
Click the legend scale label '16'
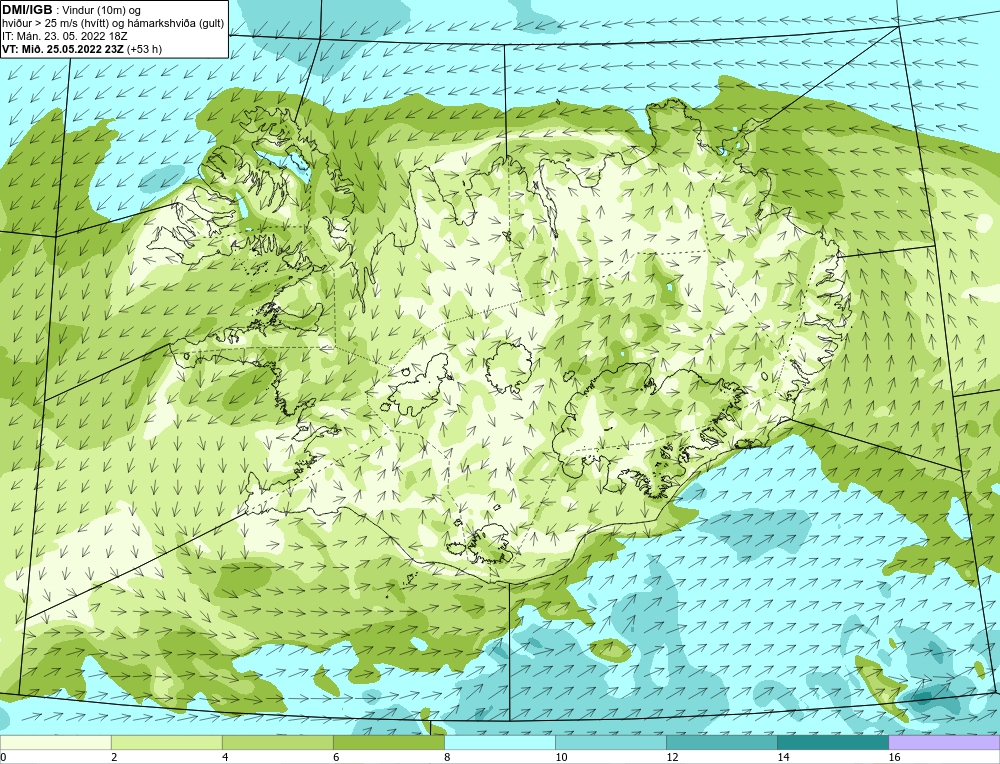click(x=894, y=757)
